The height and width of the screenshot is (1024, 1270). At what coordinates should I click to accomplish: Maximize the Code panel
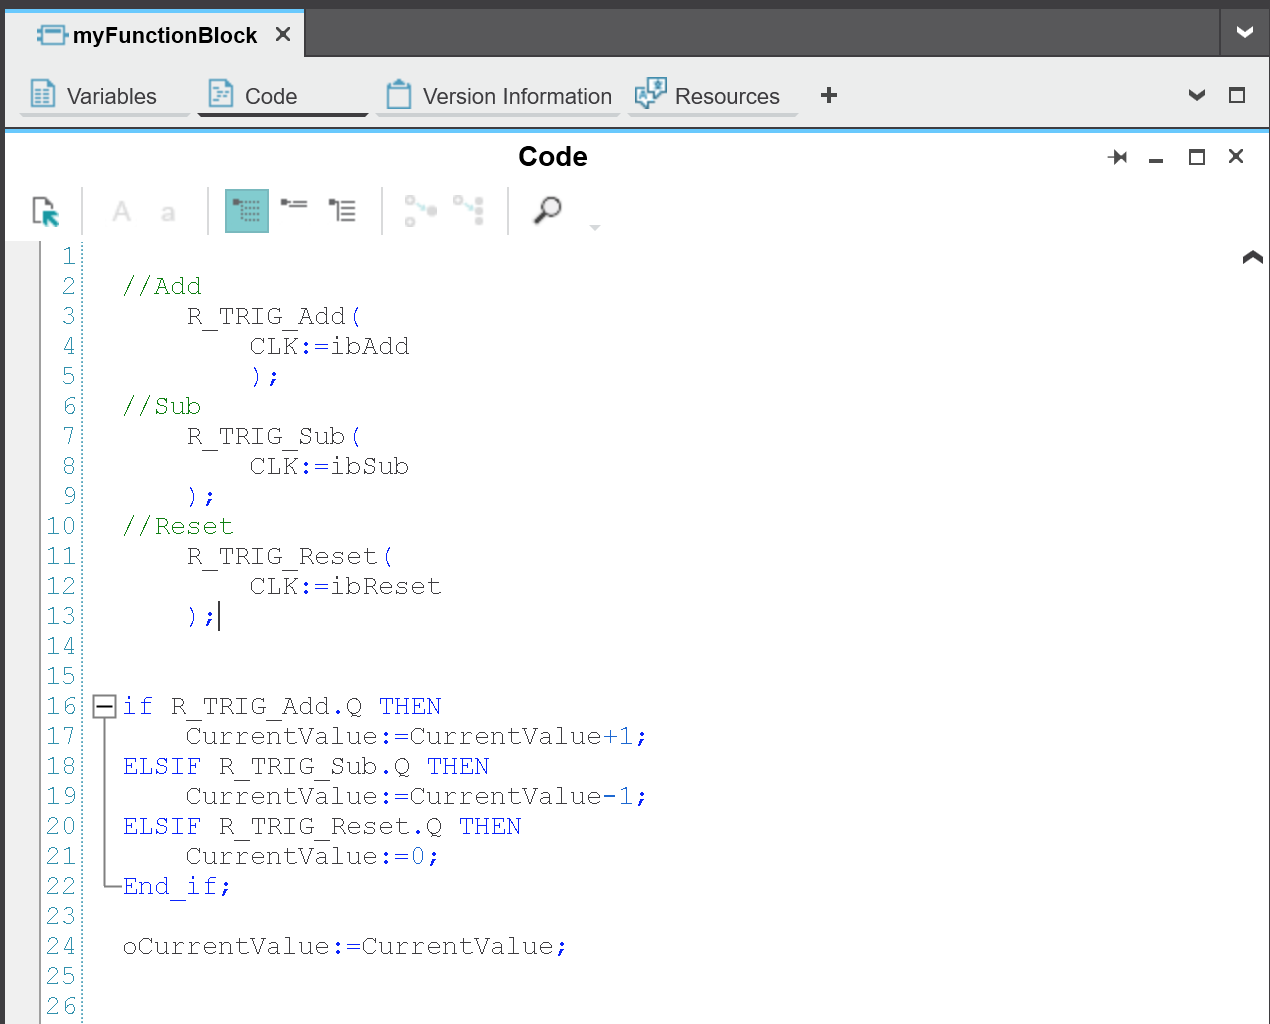(1197, 157)
